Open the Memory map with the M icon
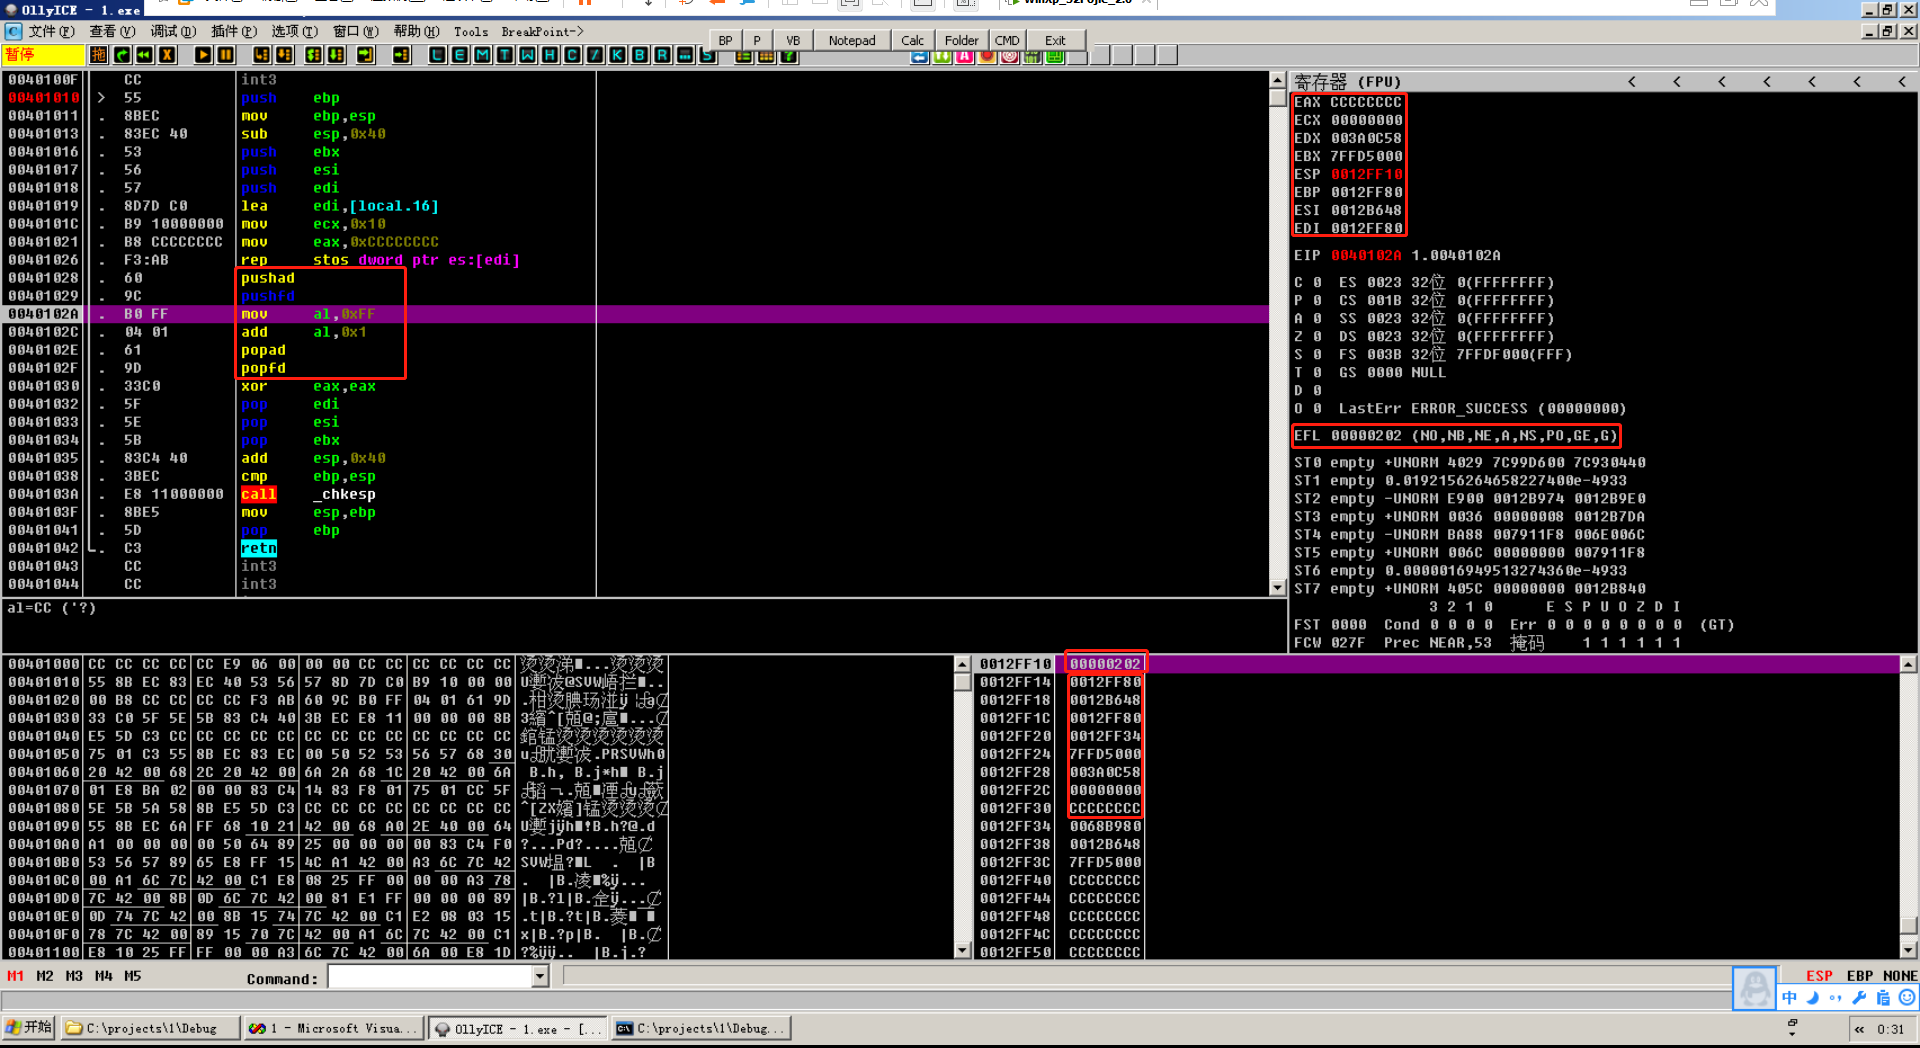This screenshot has width=1920, height=1048. tap(483, 55)
